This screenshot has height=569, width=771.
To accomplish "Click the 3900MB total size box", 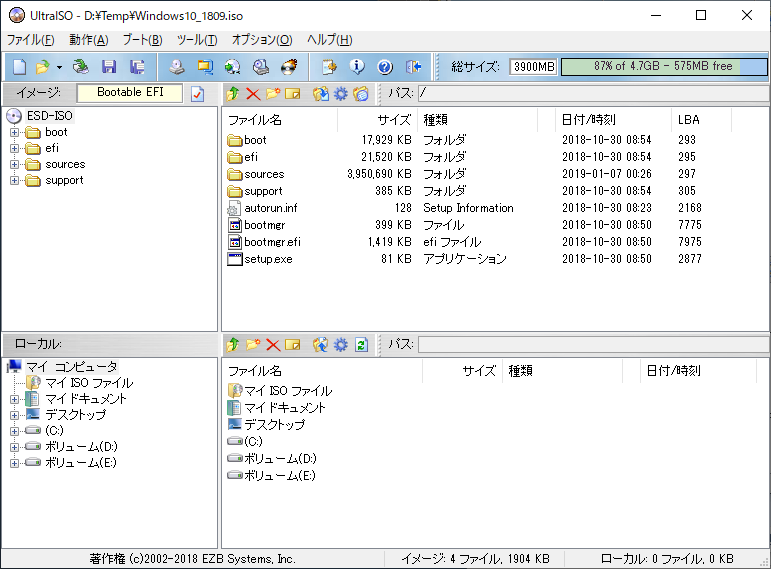I will 534,66.
